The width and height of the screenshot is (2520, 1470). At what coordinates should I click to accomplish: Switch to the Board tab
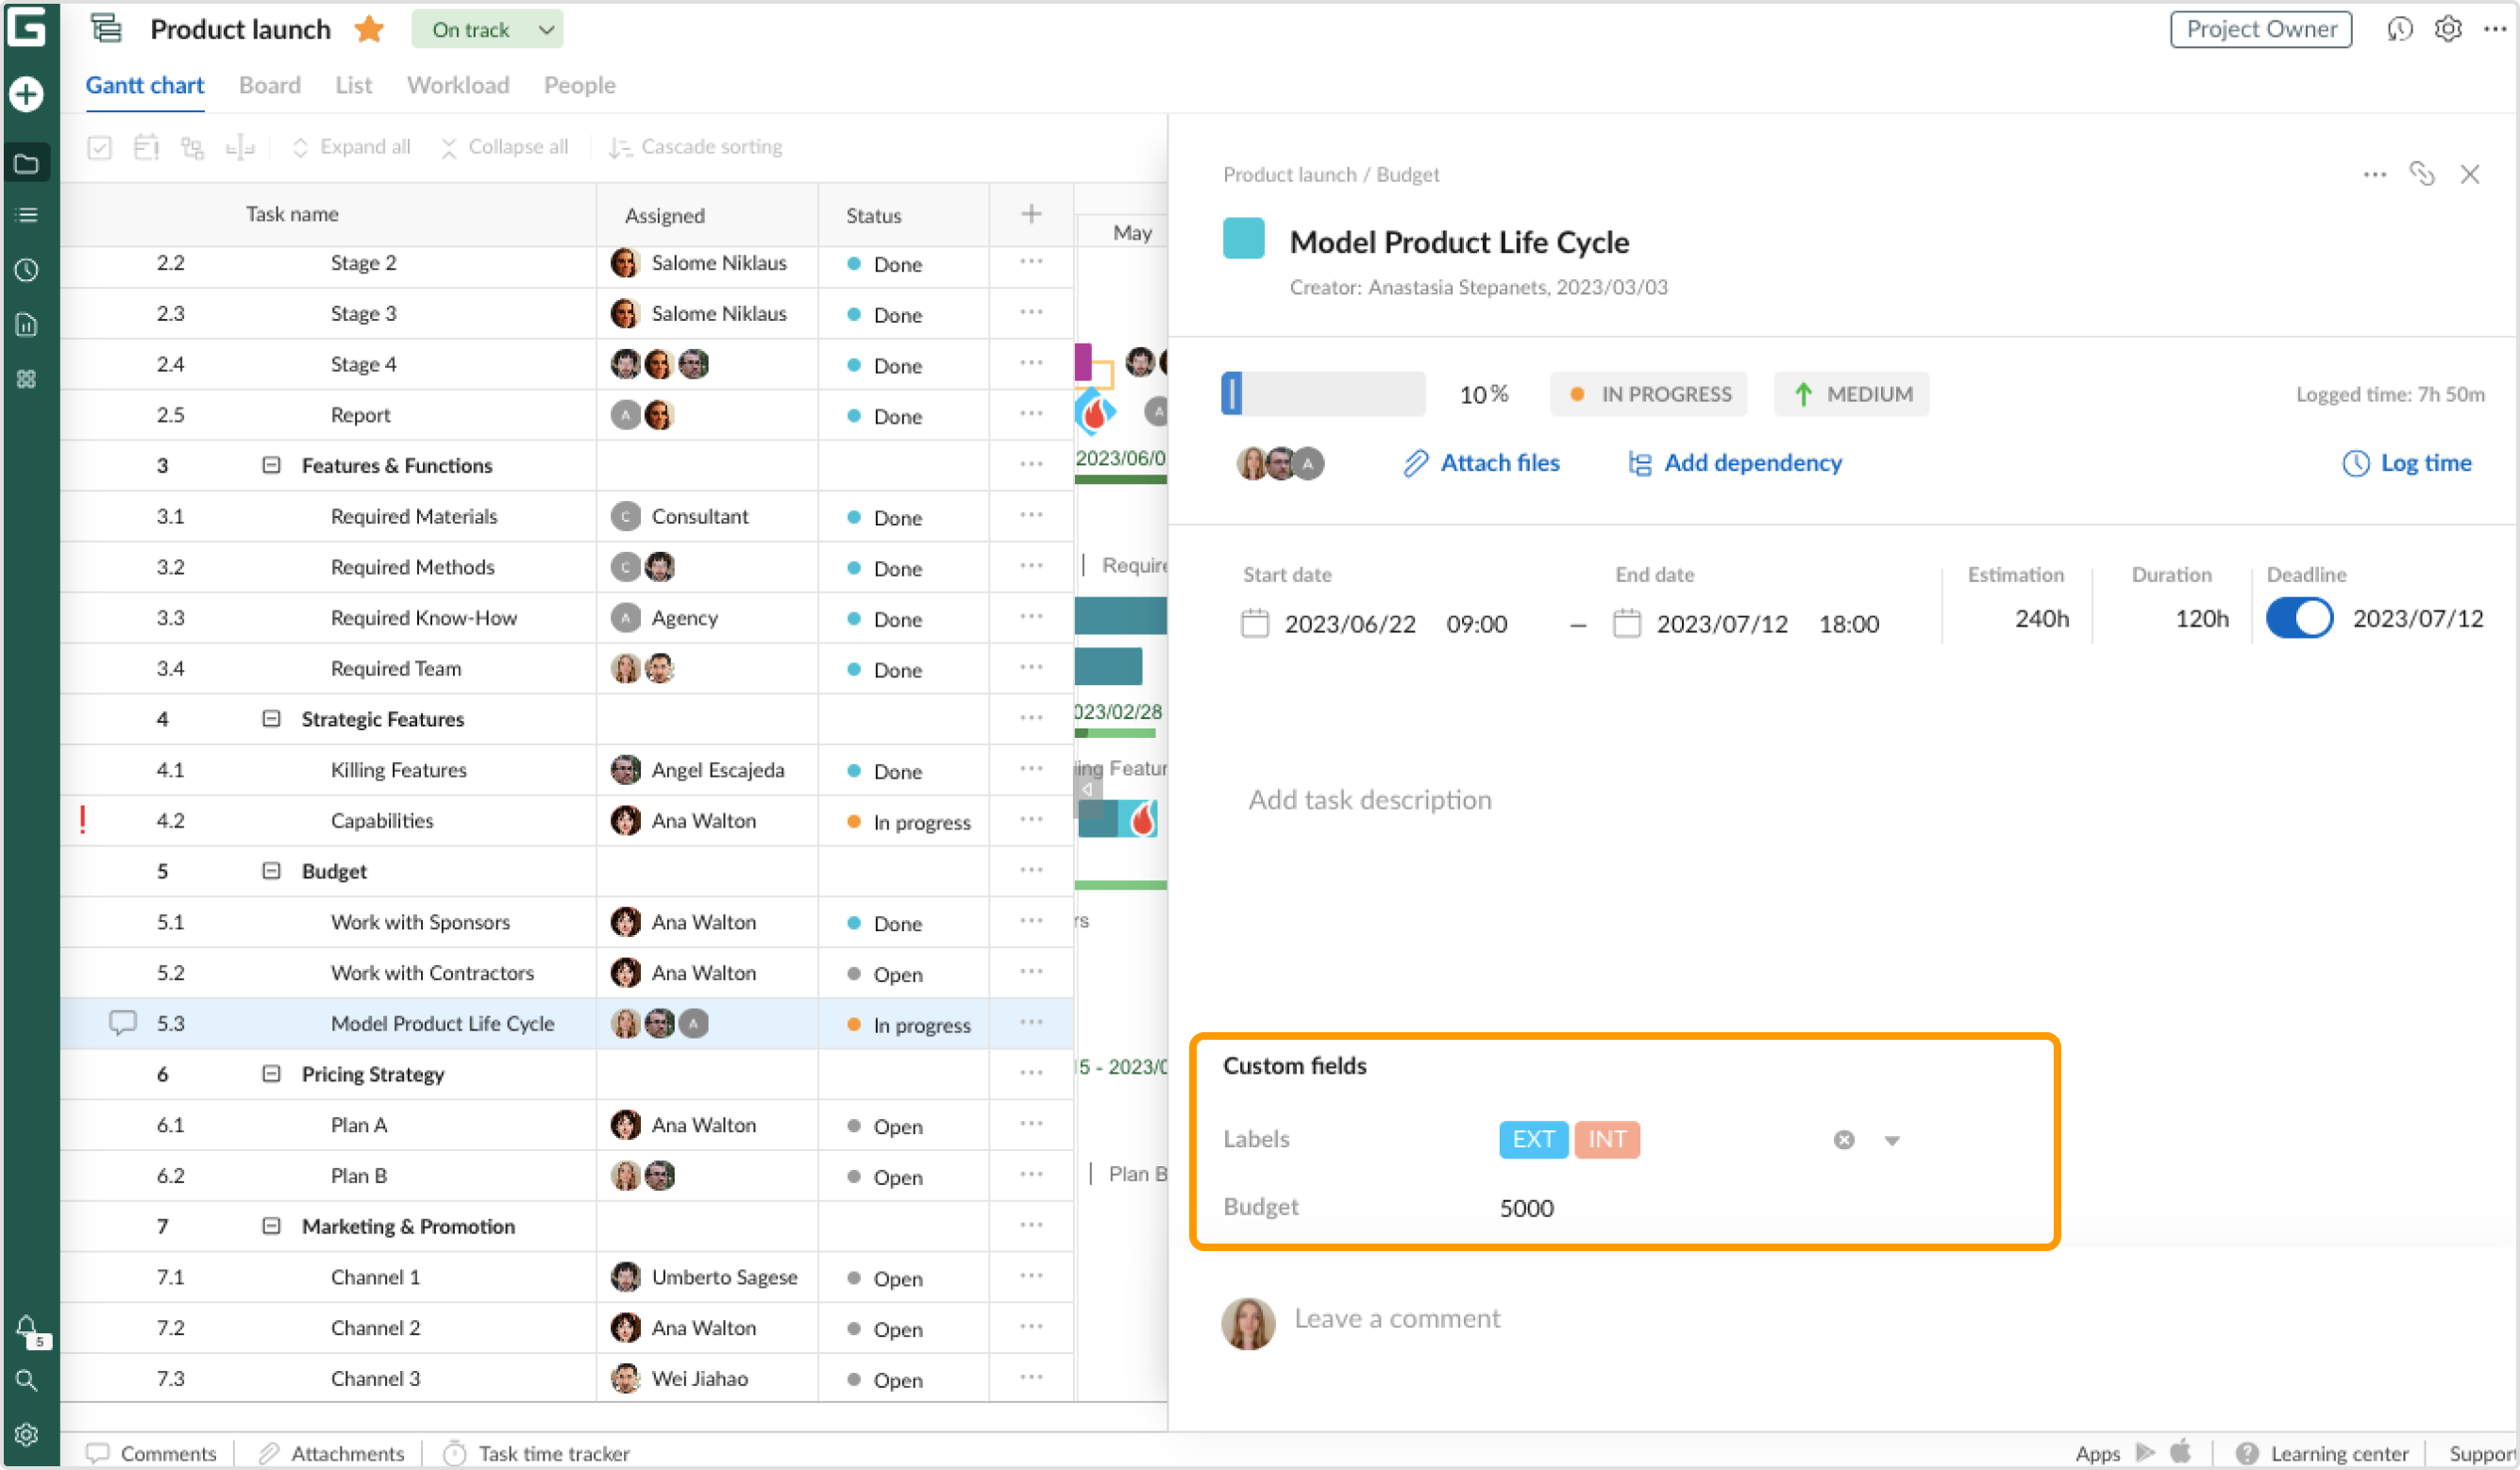click(269, 85)
